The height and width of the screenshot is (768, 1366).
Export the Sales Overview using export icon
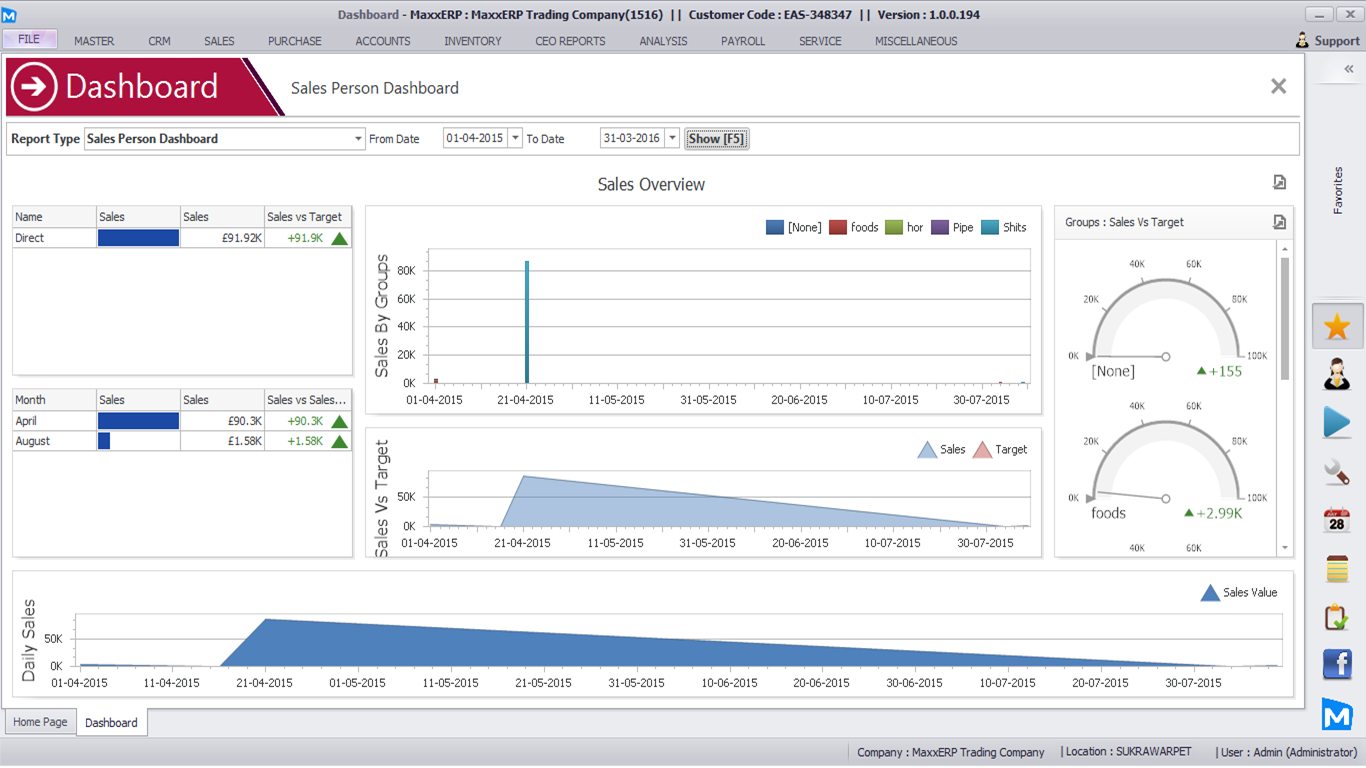1279,182
